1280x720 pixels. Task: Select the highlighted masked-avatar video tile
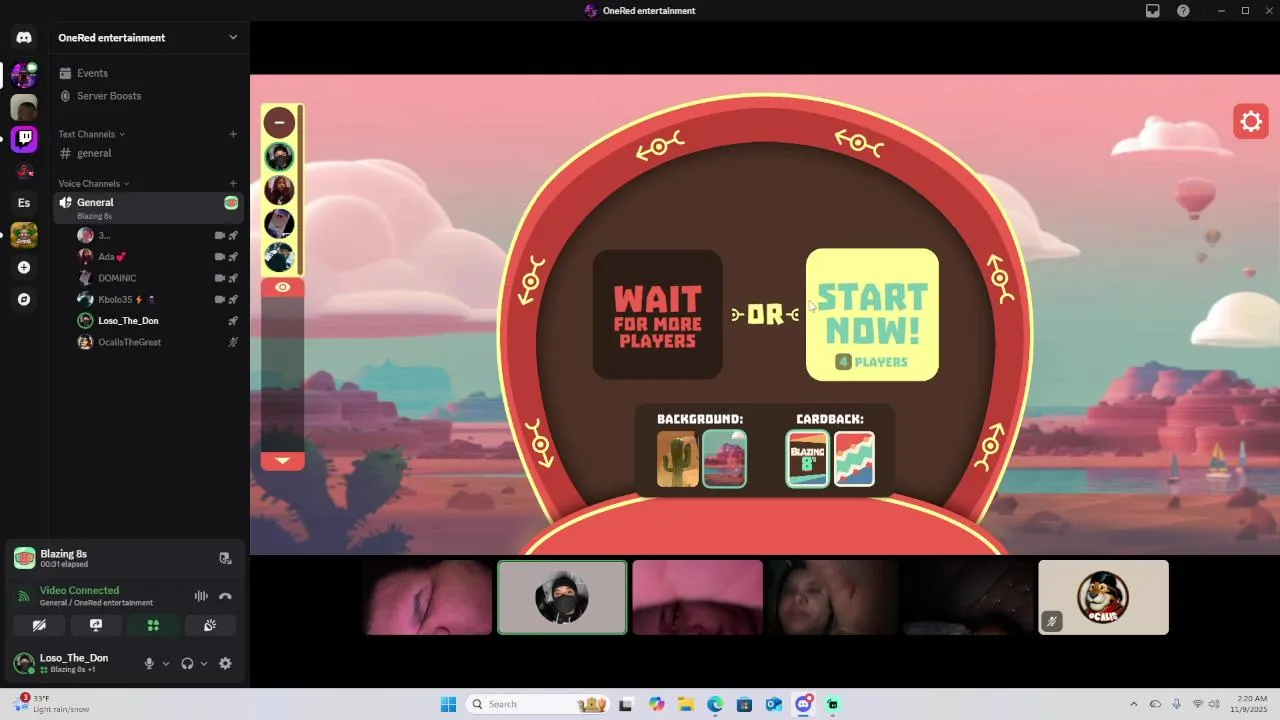[562, 597]
